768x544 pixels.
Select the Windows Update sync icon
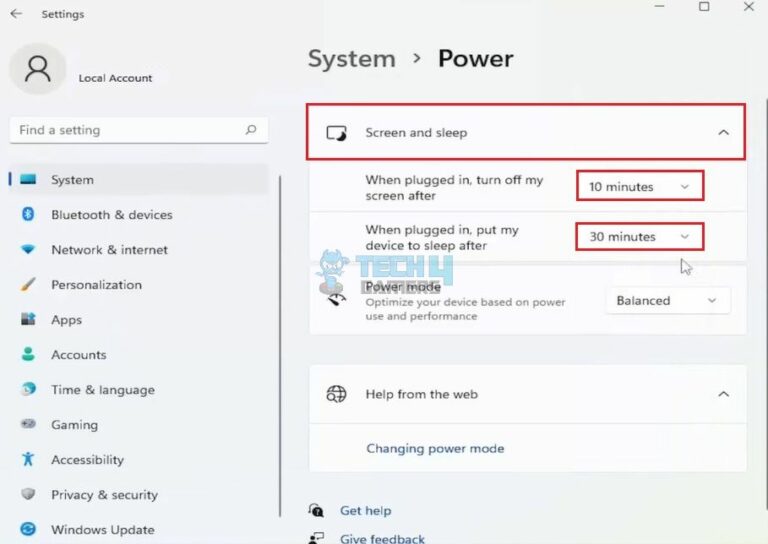point(28,529)
